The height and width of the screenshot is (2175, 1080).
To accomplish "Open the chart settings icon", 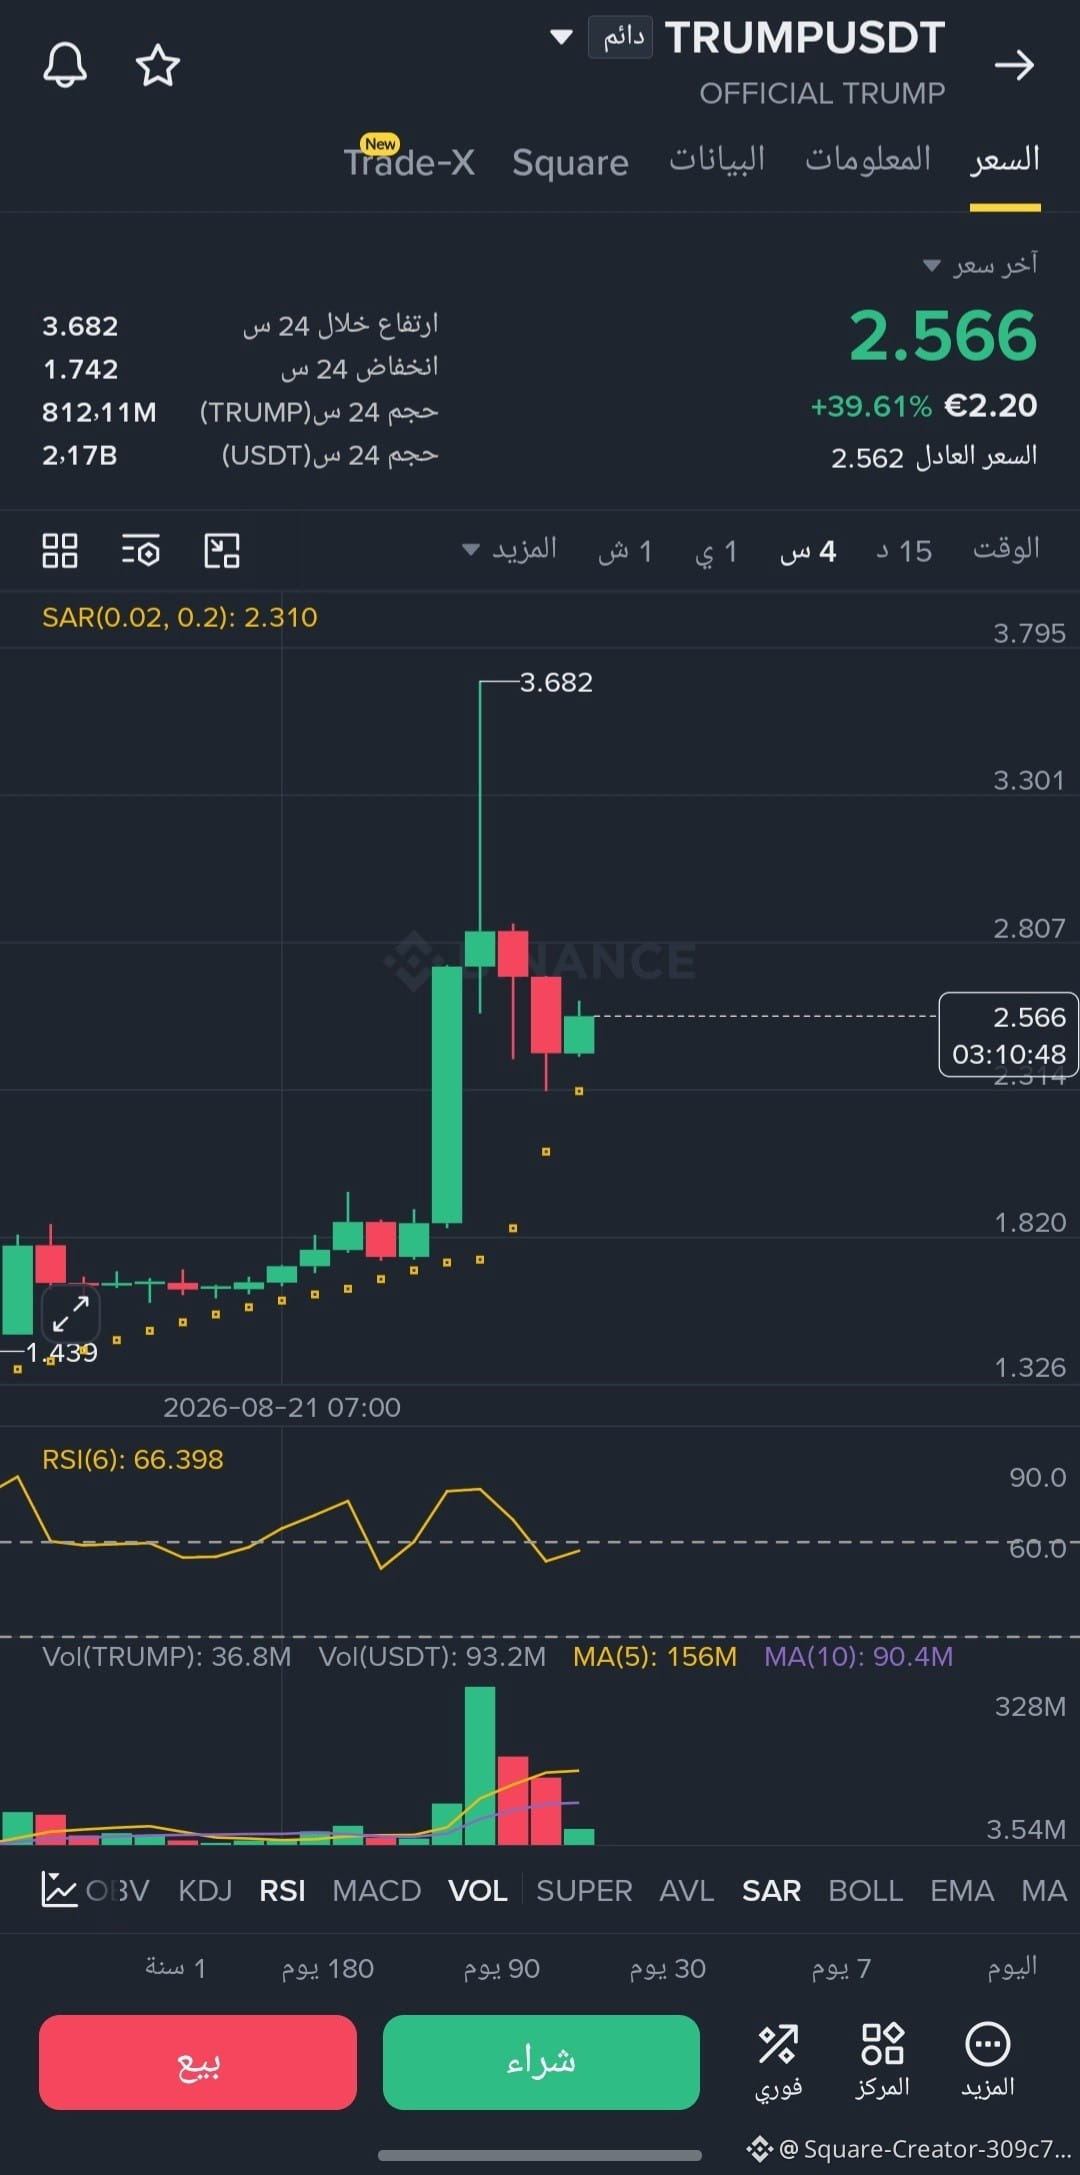I will point(141,551).
